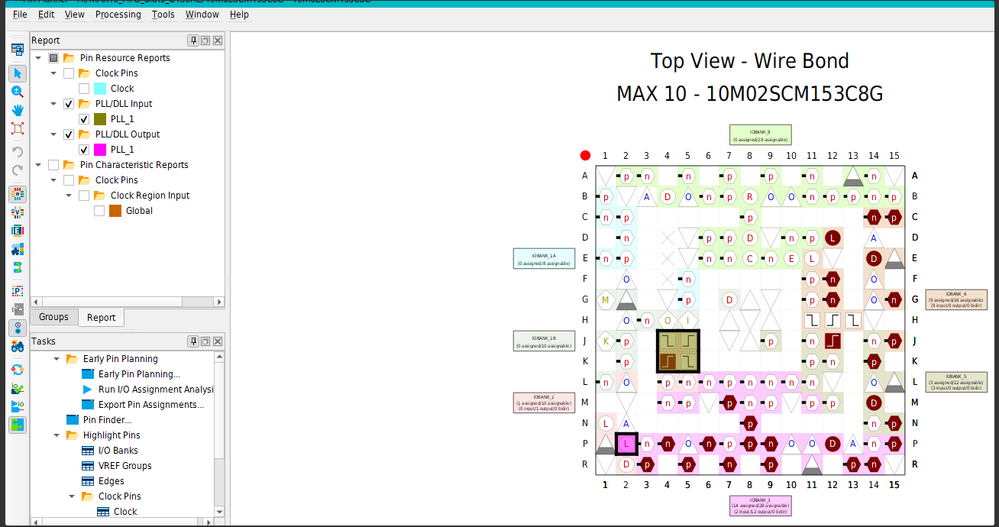The width and height of the screenshot is (999, 527).
Task: Click the 'P' package view icon
Action: click(x=17, y=291)
